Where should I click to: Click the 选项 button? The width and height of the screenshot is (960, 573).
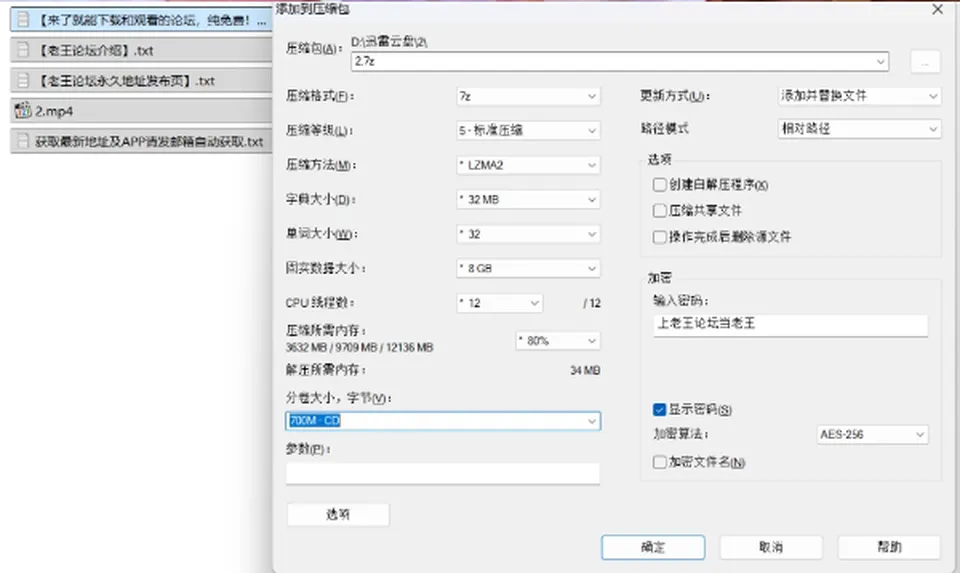pyautogui.click(x=338, y=514)
